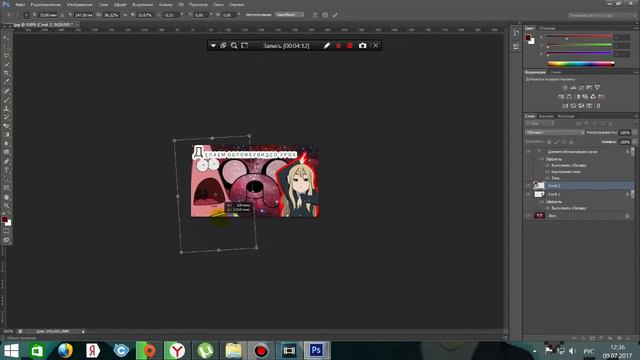
Task: Open the layer filter kind dropdown
Action: [x=540, y=123]
